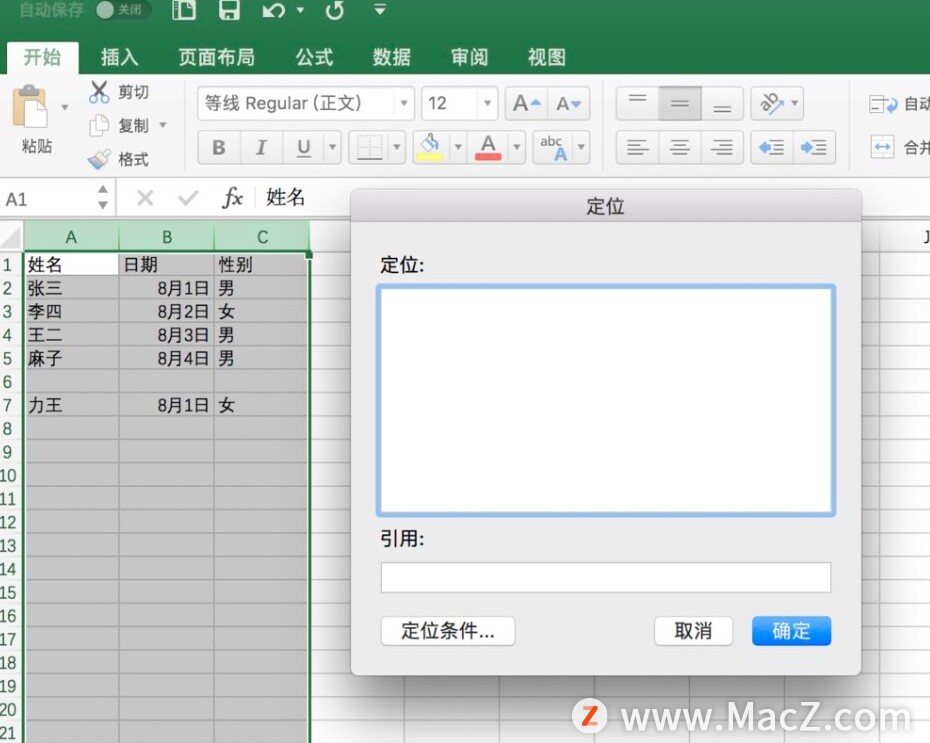930x743 pixels.
Task: Toggle Bold formatting
Action: [218, 146]
